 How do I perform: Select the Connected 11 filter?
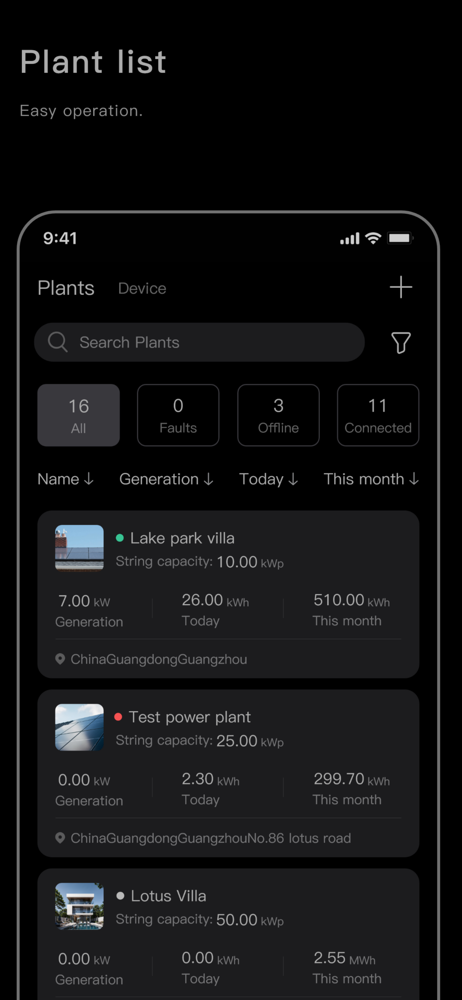pyautogui.click(x=378, y=415)
